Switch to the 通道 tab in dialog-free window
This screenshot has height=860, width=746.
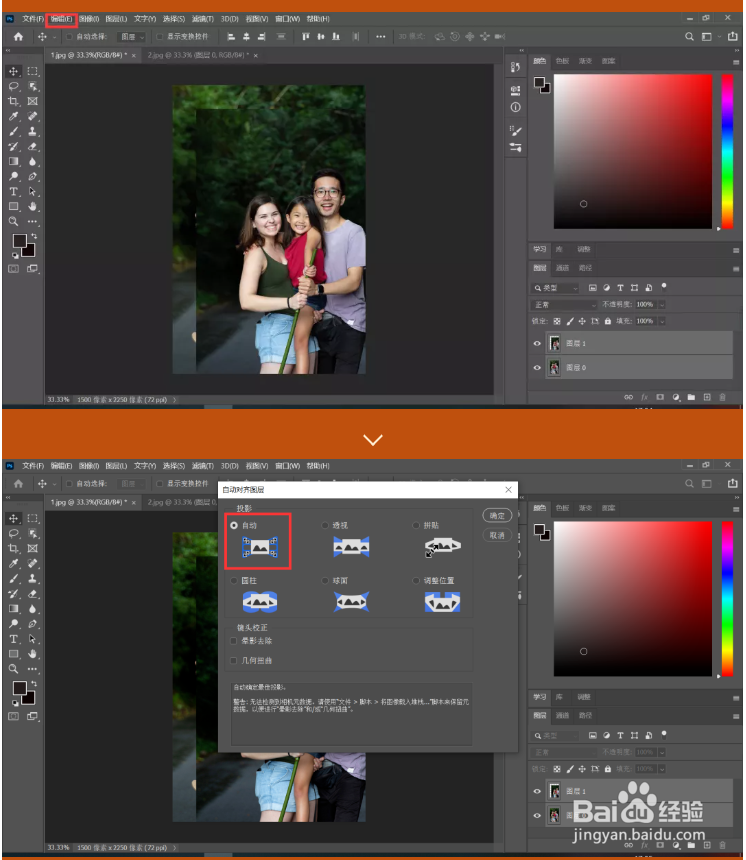click(x=562, y=268)
